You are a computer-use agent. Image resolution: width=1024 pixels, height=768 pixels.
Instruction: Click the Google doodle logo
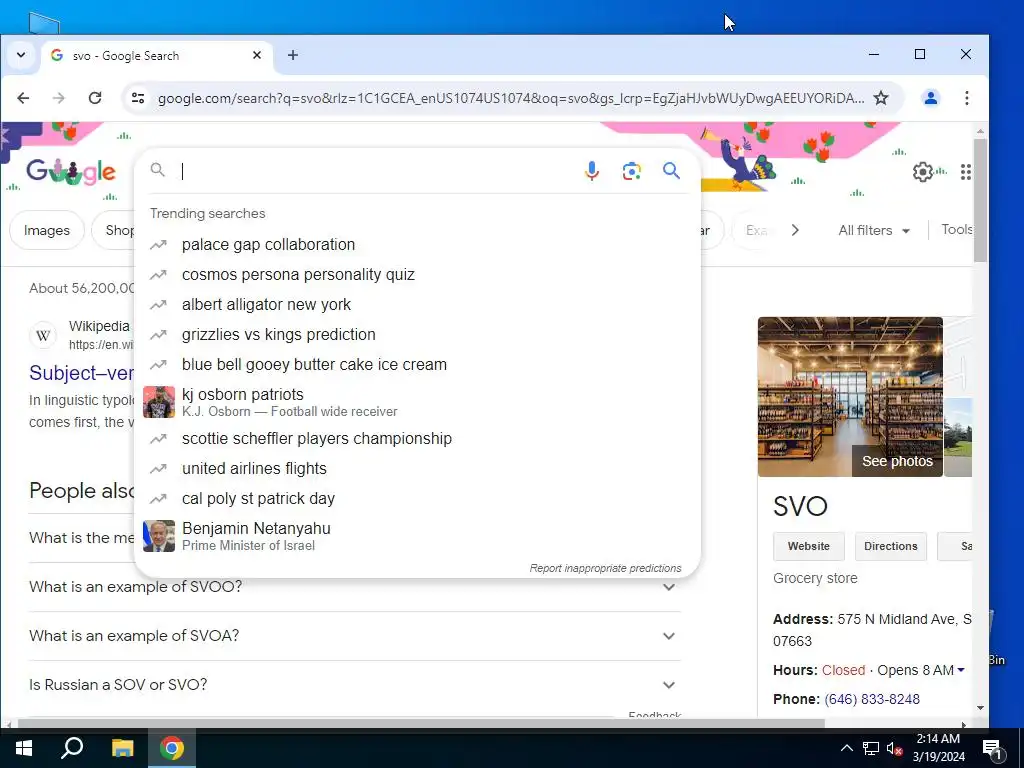point(71,172)
